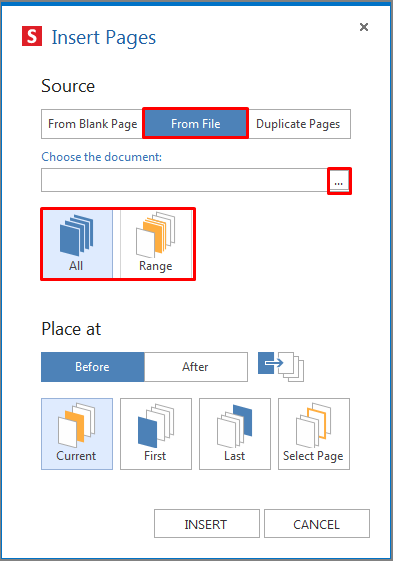Click the document path input field

(185, 180)
